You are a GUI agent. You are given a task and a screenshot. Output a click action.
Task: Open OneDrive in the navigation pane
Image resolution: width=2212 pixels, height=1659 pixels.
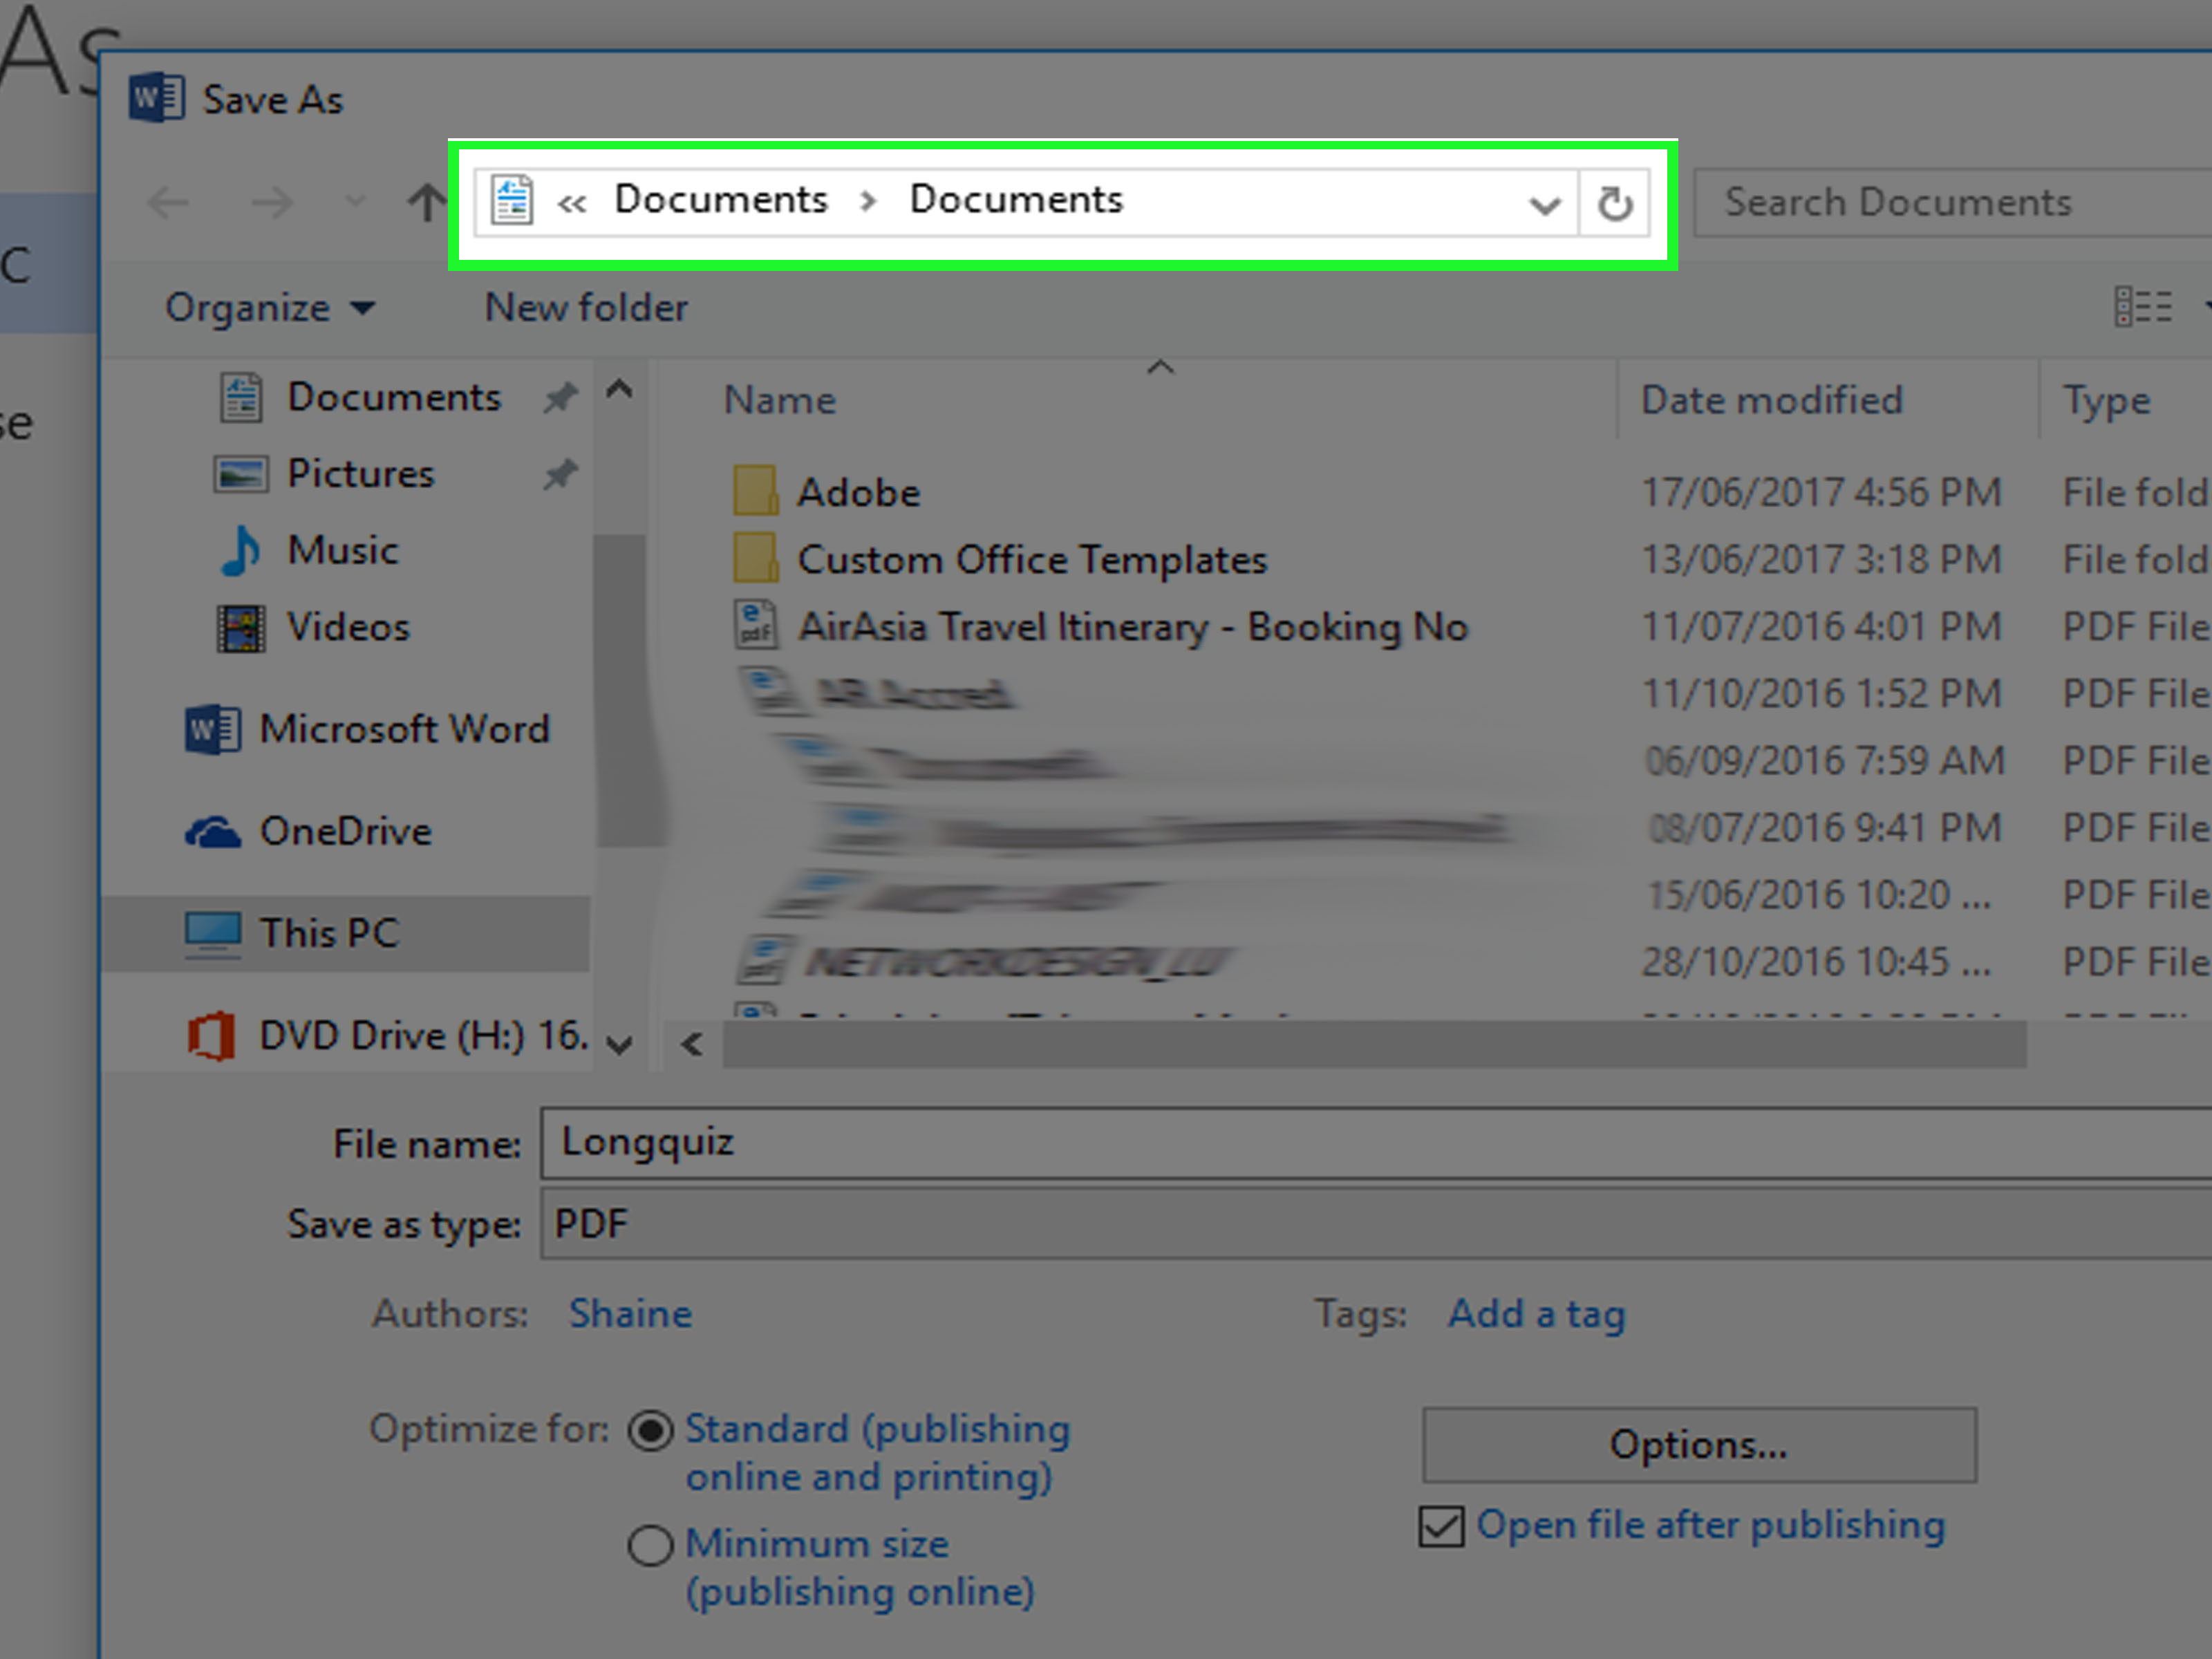click(x=344, y=831)
